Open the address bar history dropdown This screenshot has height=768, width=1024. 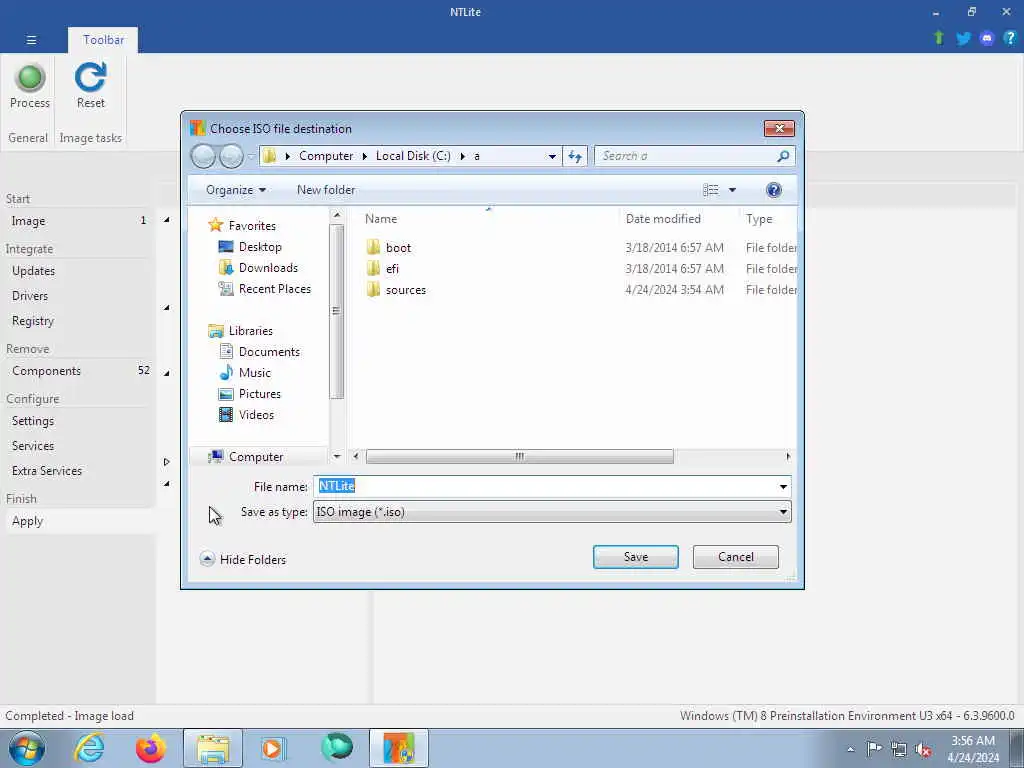pyautogui.click(x=552, y=156)
